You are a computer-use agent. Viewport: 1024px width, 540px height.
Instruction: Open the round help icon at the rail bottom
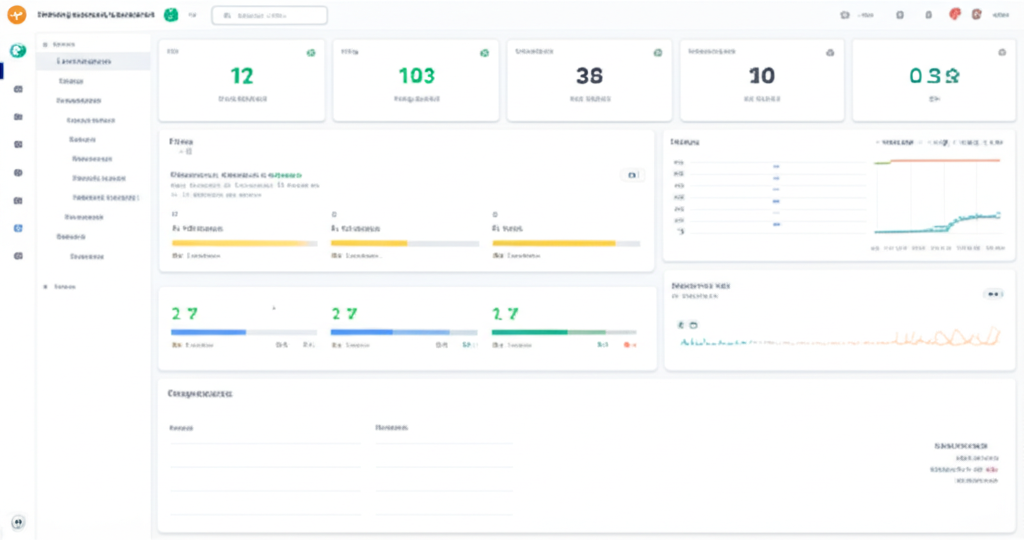pyautogui.click(x=18, y=522)
